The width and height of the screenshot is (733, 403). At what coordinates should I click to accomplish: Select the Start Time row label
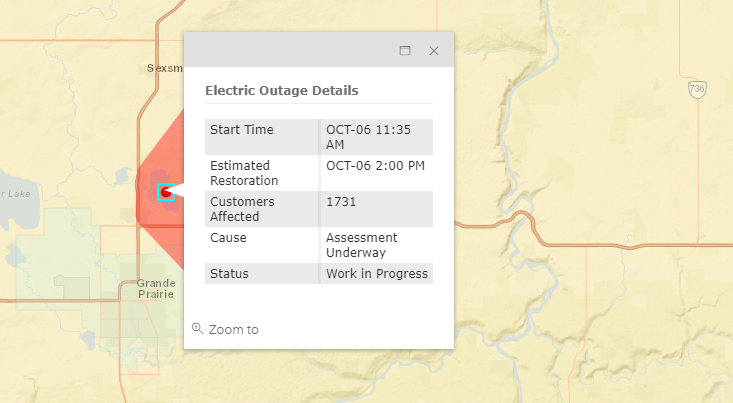pyautogui.click(x=241, y=130)
